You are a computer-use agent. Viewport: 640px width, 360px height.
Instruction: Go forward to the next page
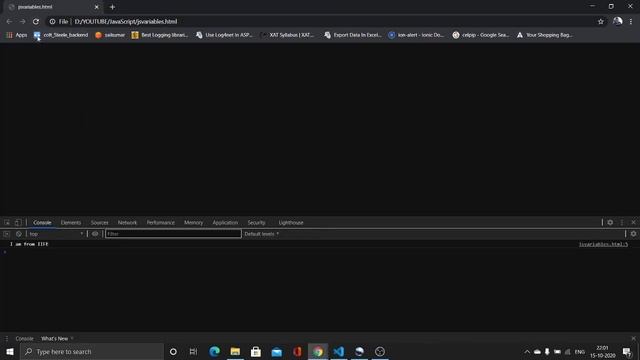[x=22, y=22]
